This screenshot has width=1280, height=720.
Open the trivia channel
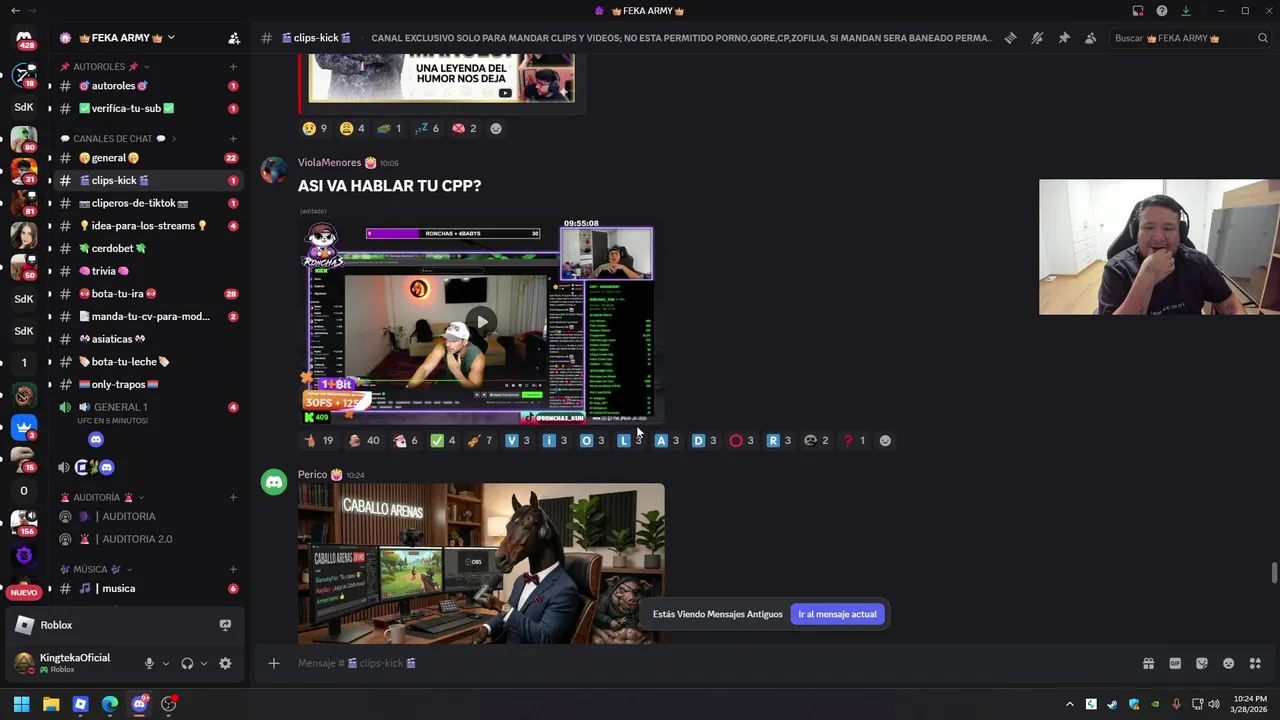[x=148, y=271]
